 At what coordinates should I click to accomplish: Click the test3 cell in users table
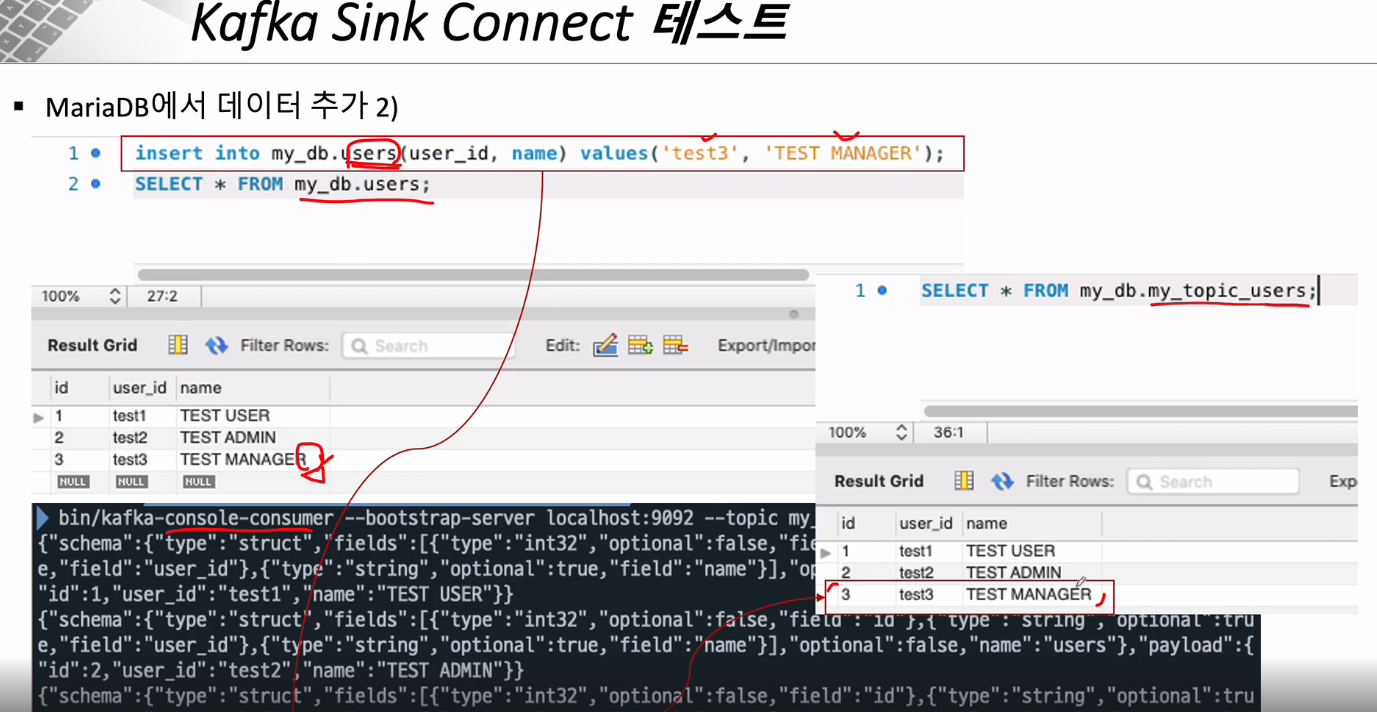[130, 459]
